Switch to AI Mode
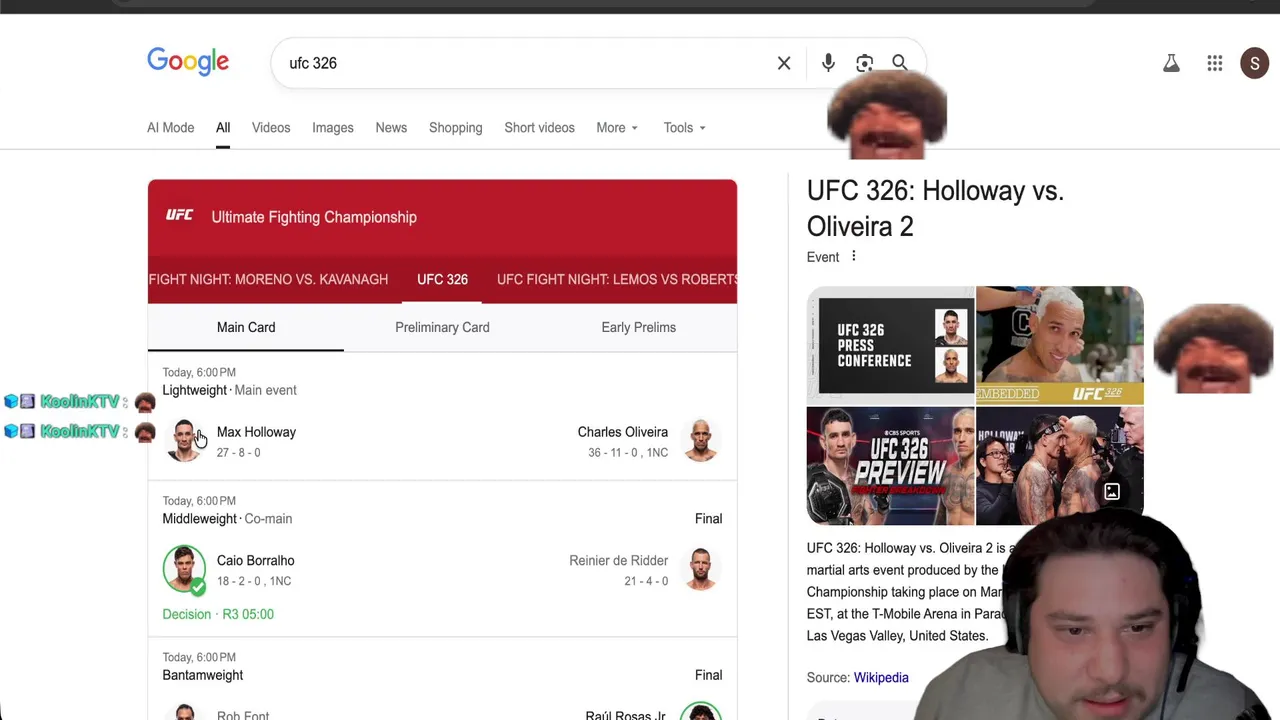Screen dimensions: 1280x720 pyautogui.click(x=171, y=128)
